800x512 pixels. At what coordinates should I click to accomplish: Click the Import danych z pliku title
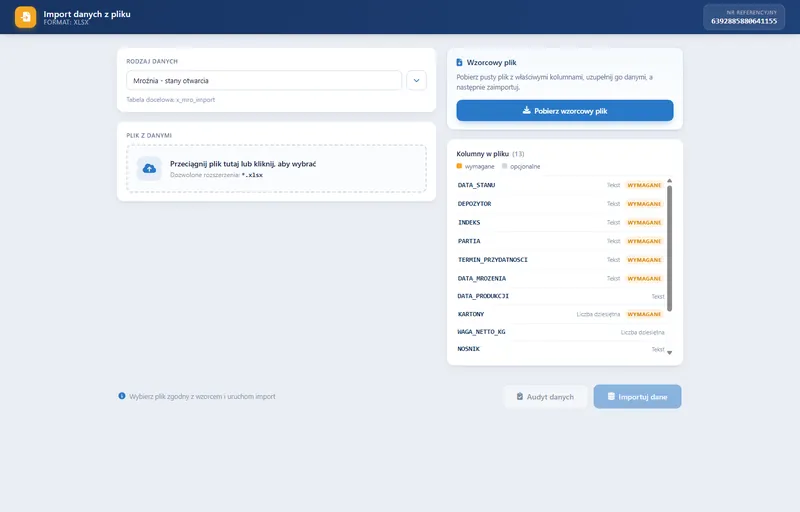(x=87, y=14)
